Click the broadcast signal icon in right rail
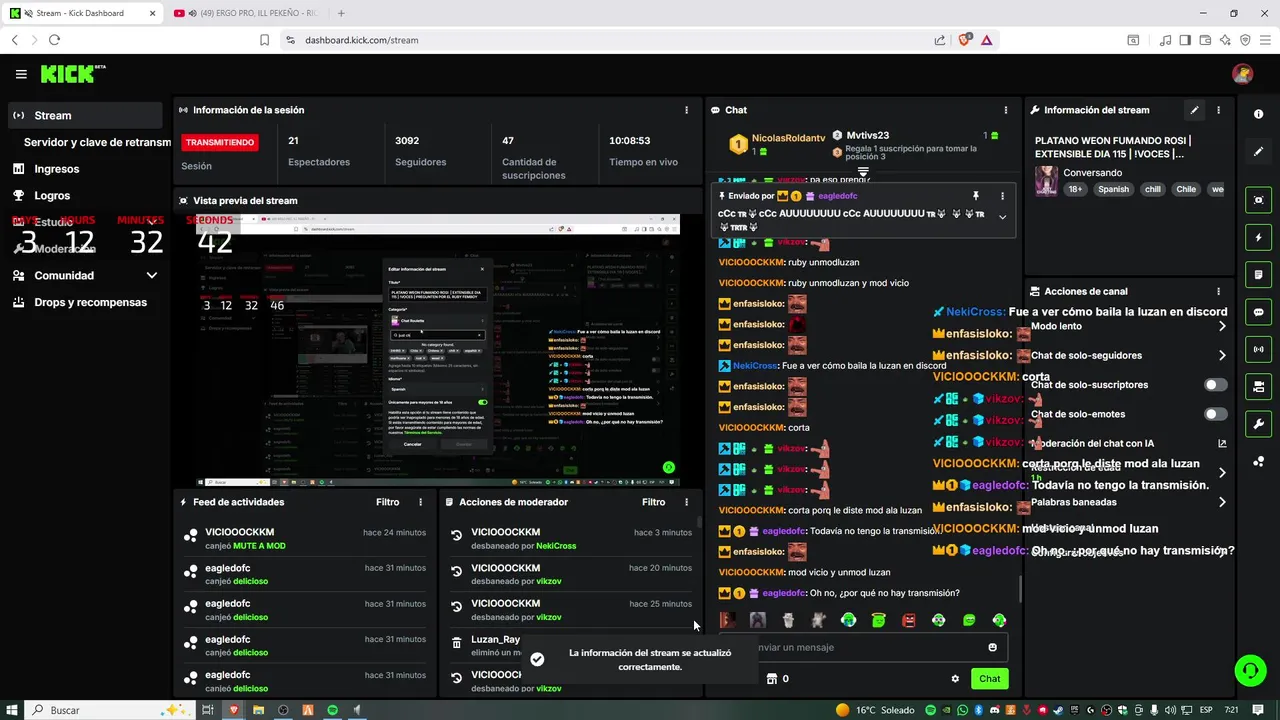The width and height of the screenshot is (1280, 720). 1259,349
